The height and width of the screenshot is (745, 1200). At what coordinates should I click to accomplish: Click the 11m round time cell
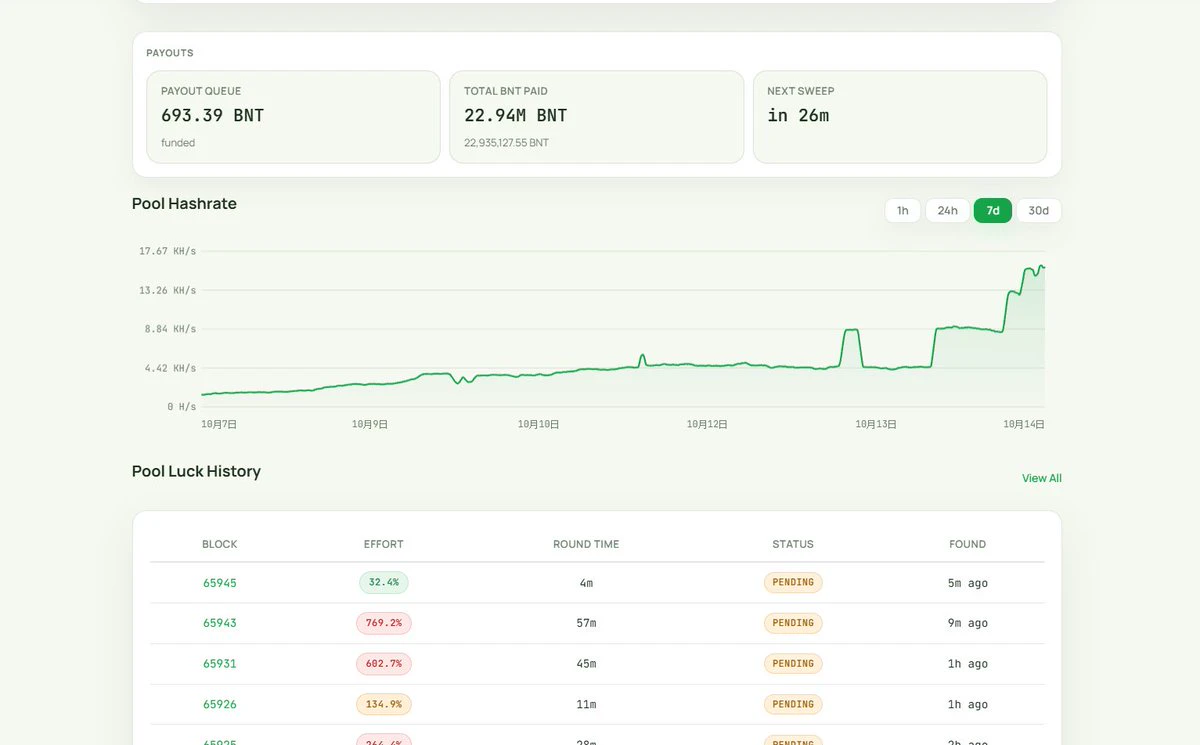click(x=586, y=704)
